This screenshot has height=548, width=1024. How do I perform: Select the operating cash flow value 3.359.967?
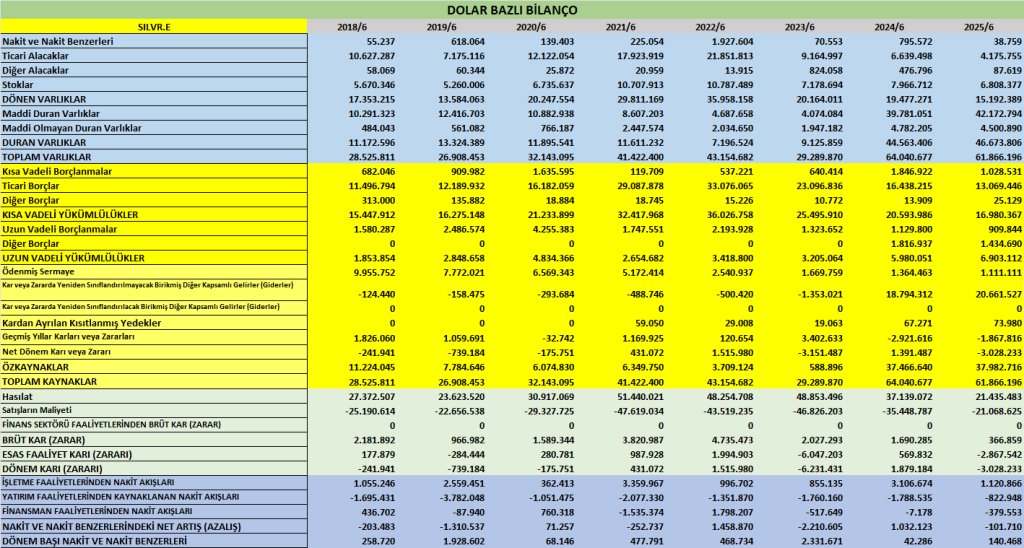point(641,483)
